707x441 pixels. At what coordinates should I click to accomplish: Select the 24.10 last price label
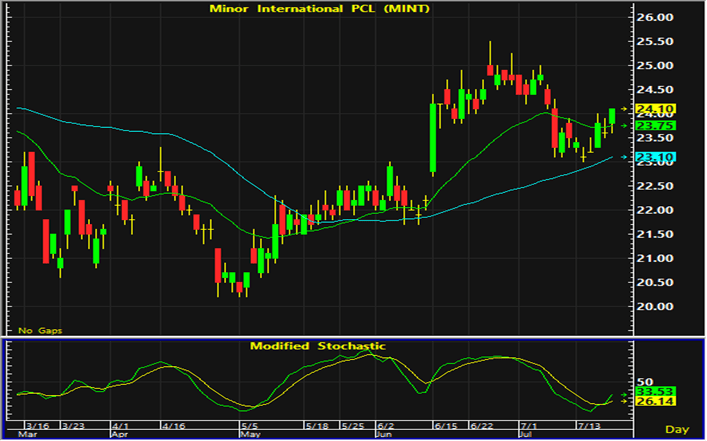coord(656,109)
